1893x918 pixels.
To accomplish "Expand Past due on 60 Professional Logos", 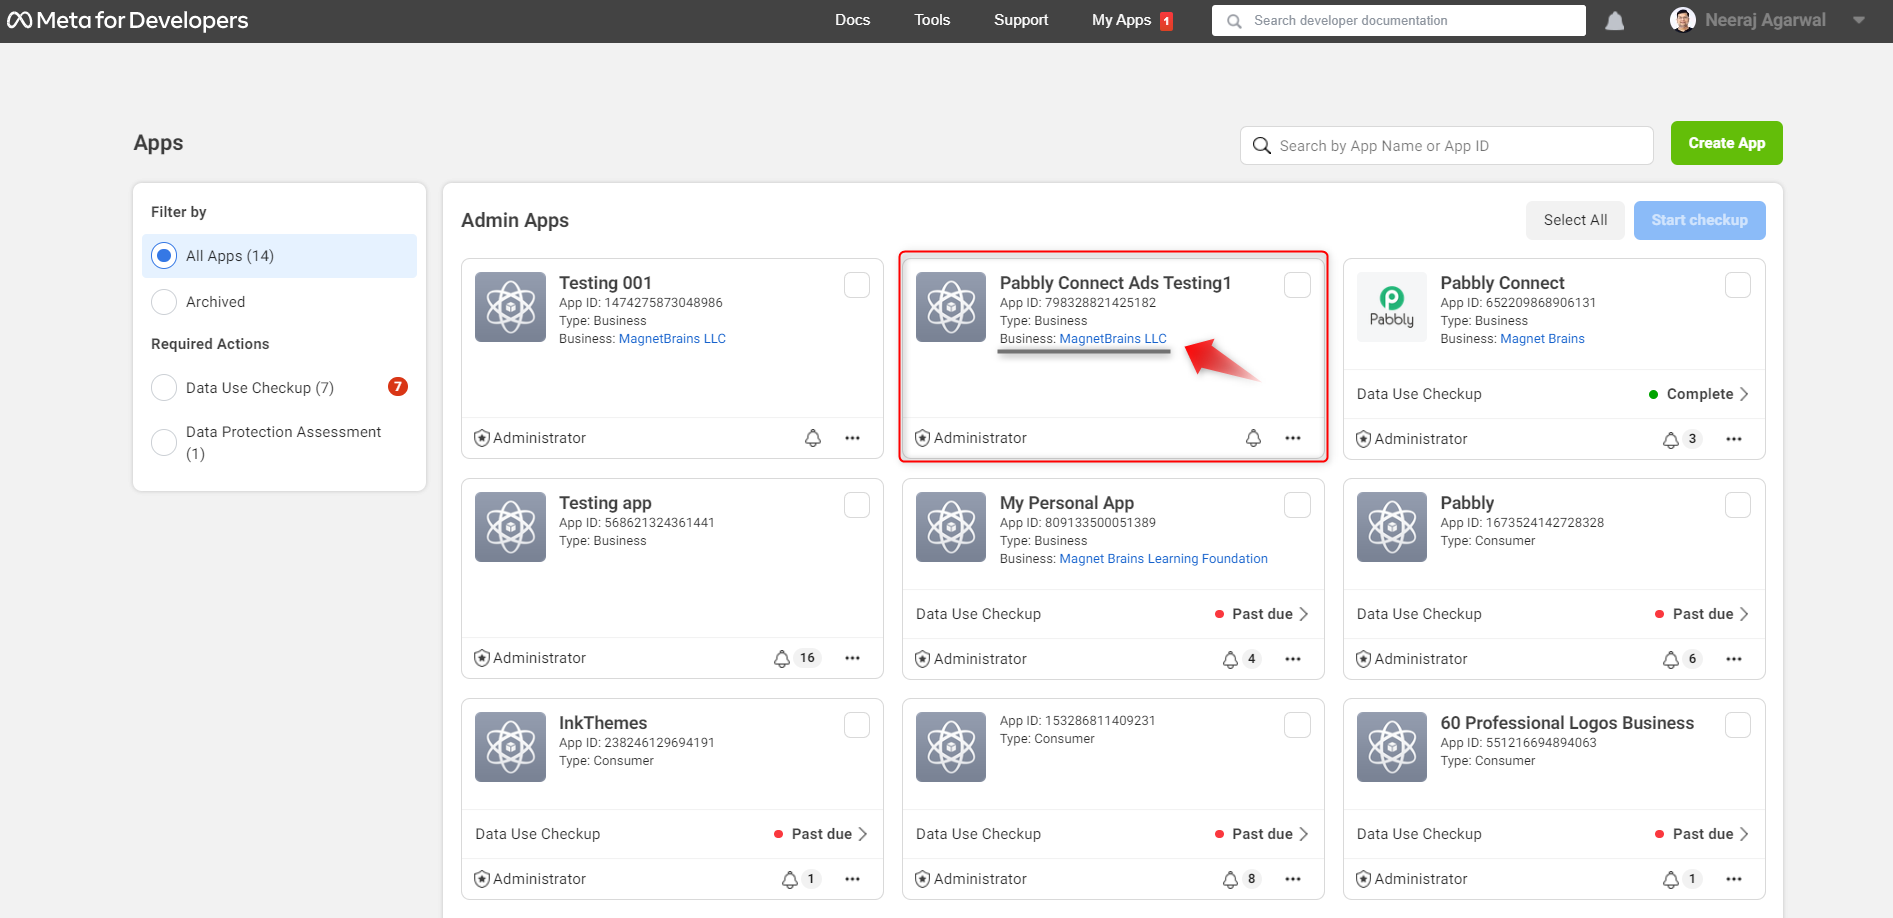I will (1702, 834).
